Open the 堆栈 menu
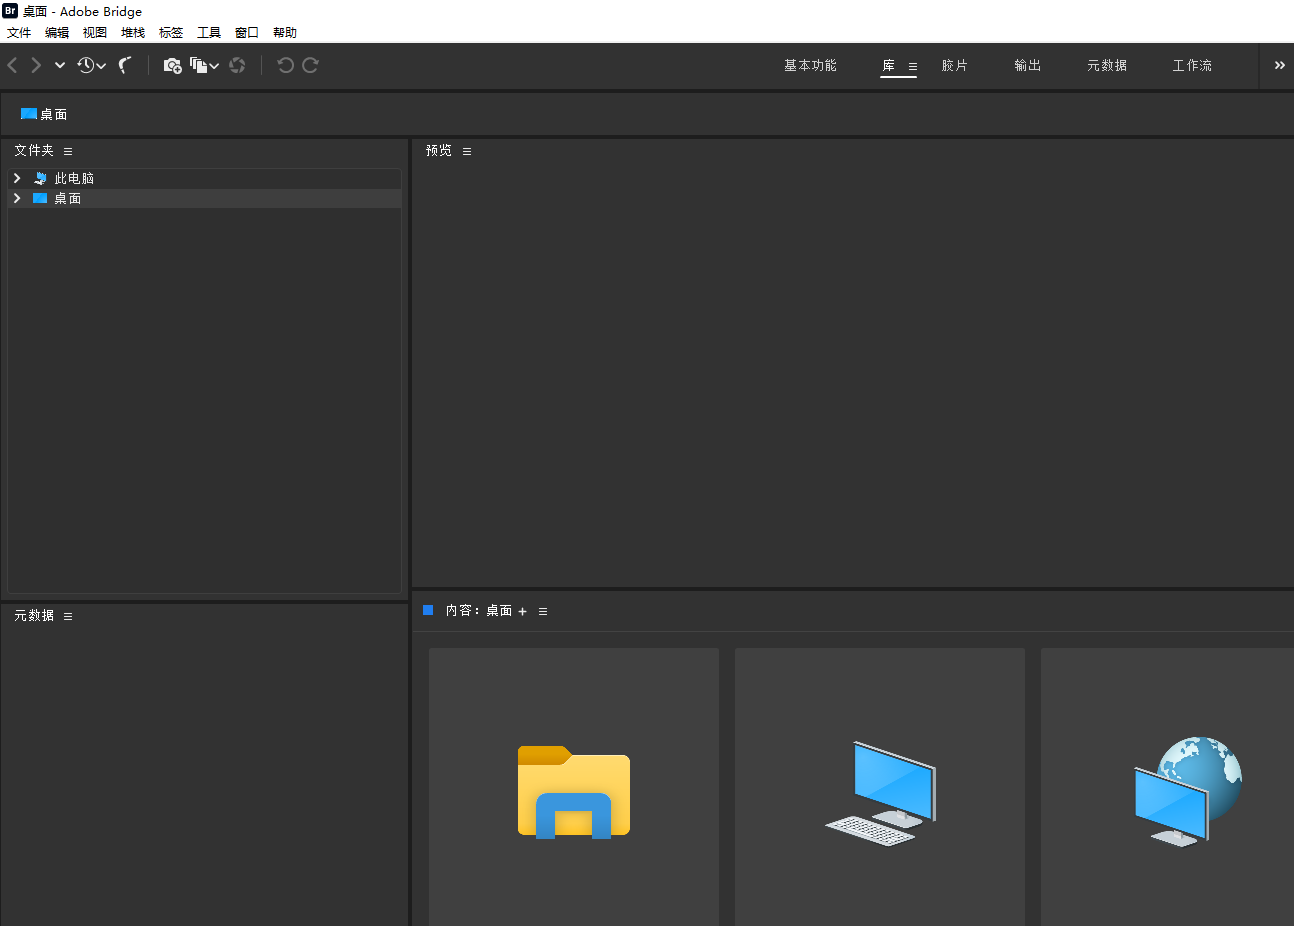This screenshot has width=1294, height=926. click(133, 33)
